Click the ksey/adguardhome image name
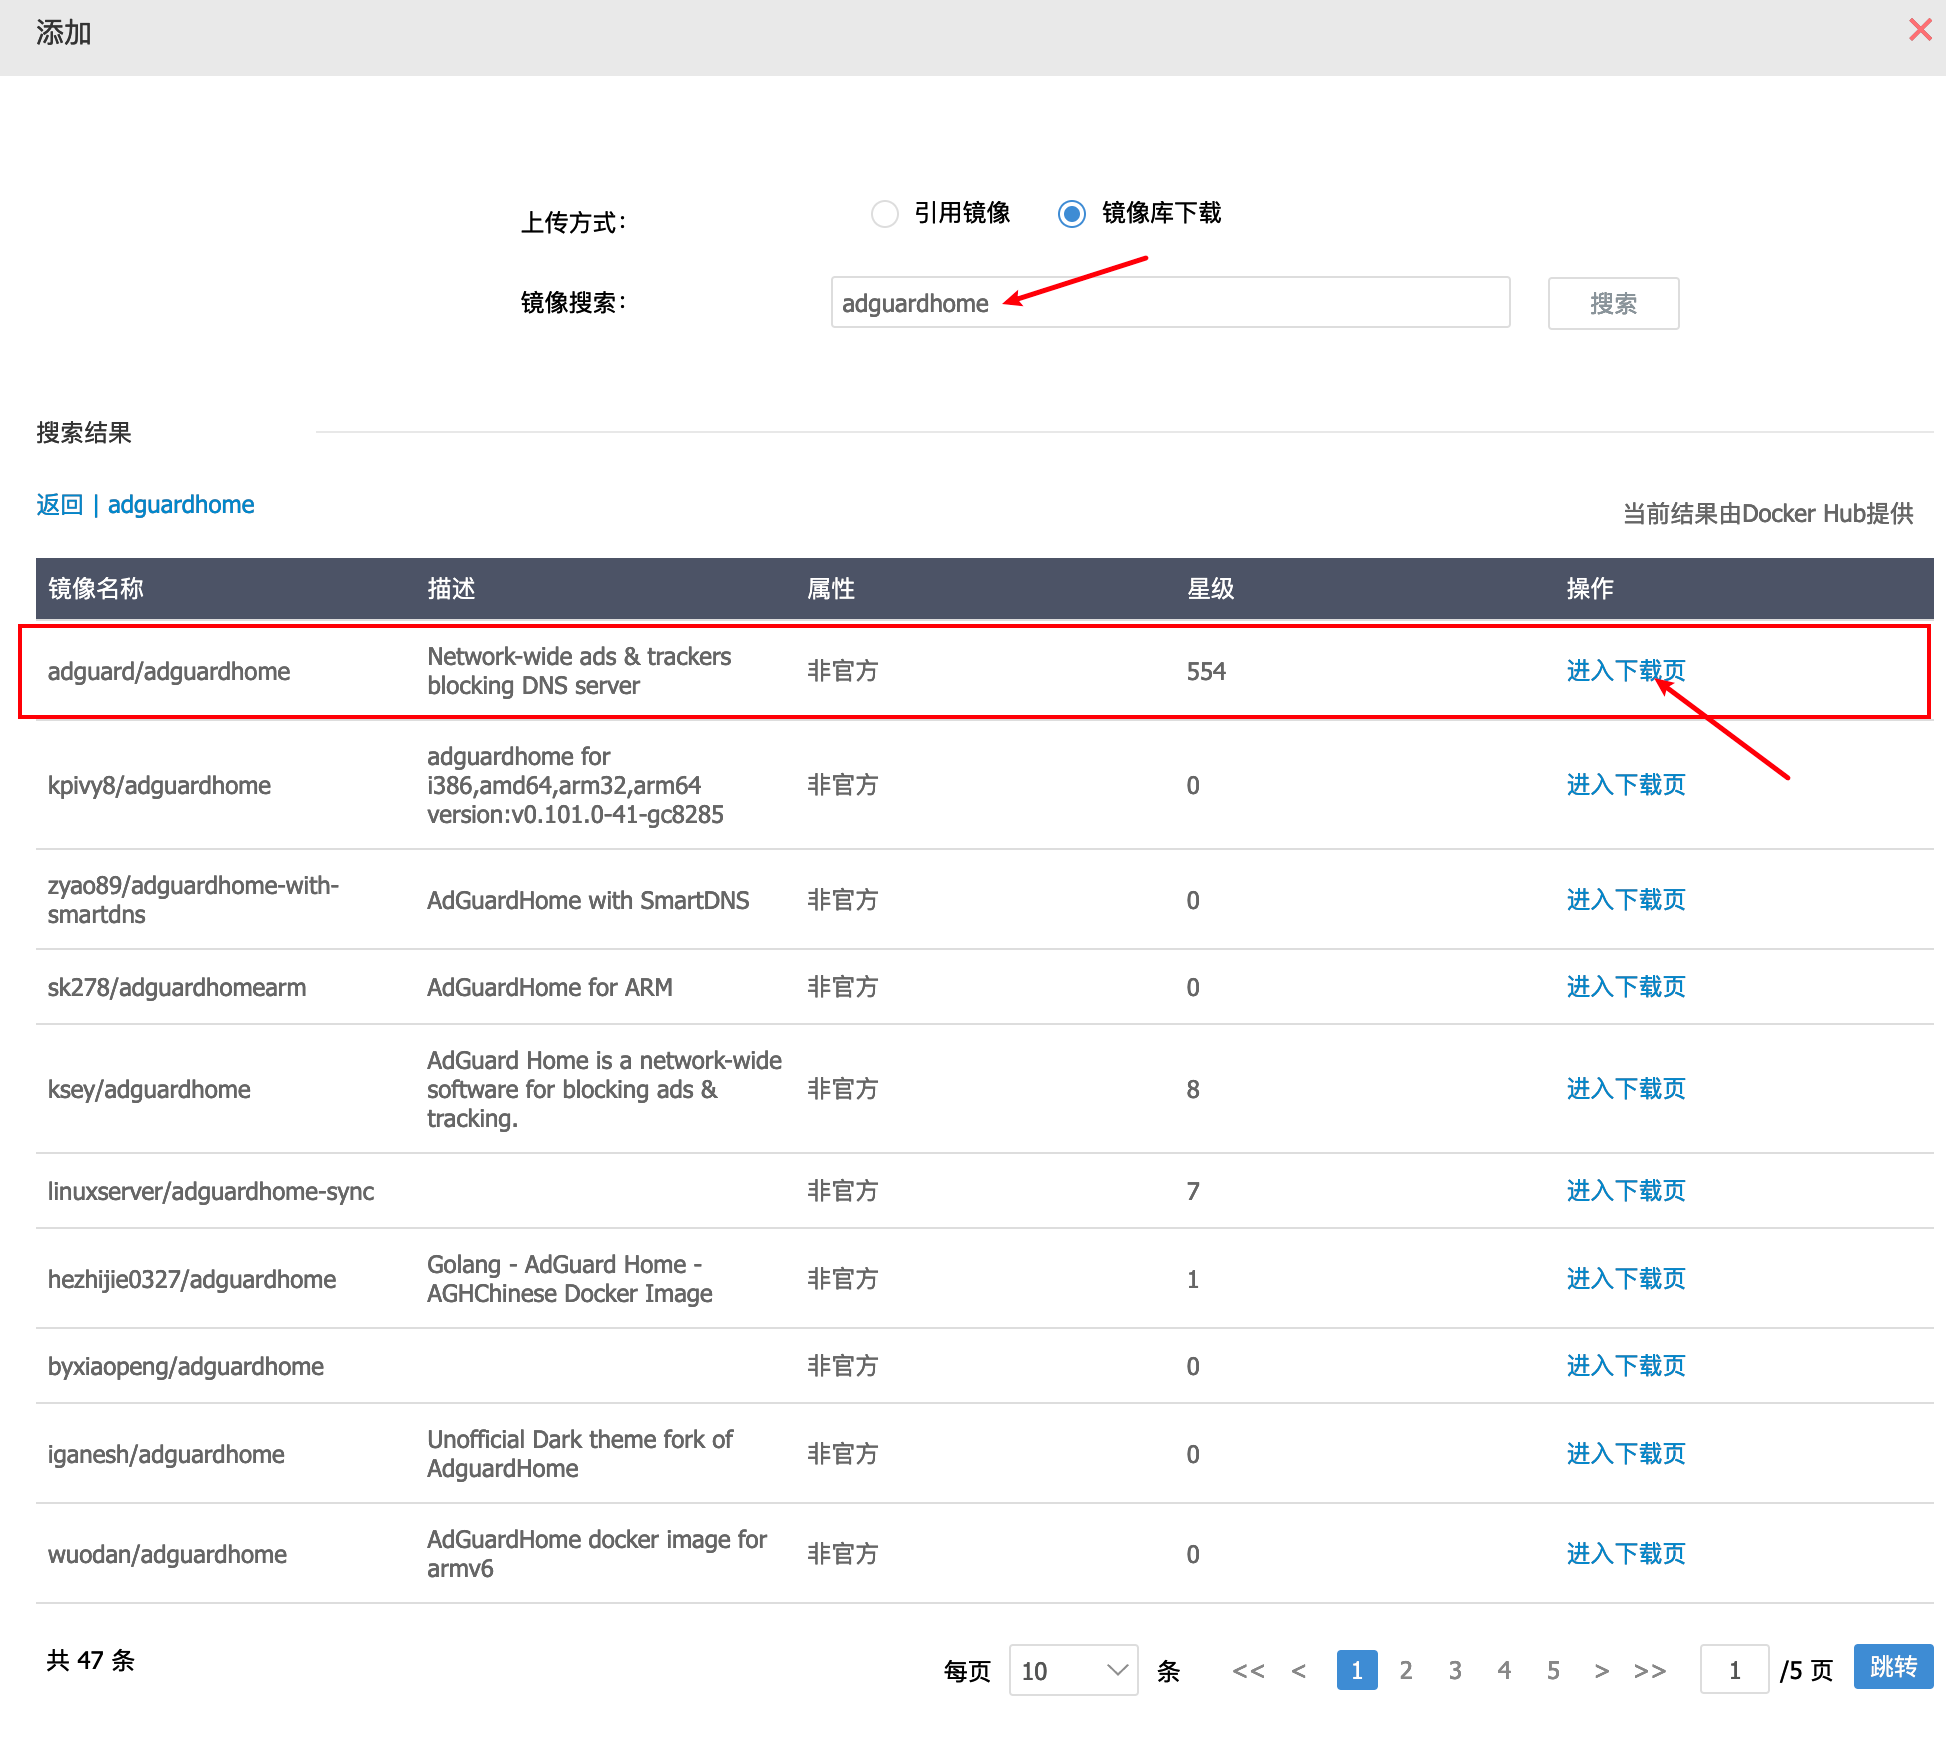The width and height of the screenshot is (1946, 1746). pyautogui.click(x=149, y=1089)
